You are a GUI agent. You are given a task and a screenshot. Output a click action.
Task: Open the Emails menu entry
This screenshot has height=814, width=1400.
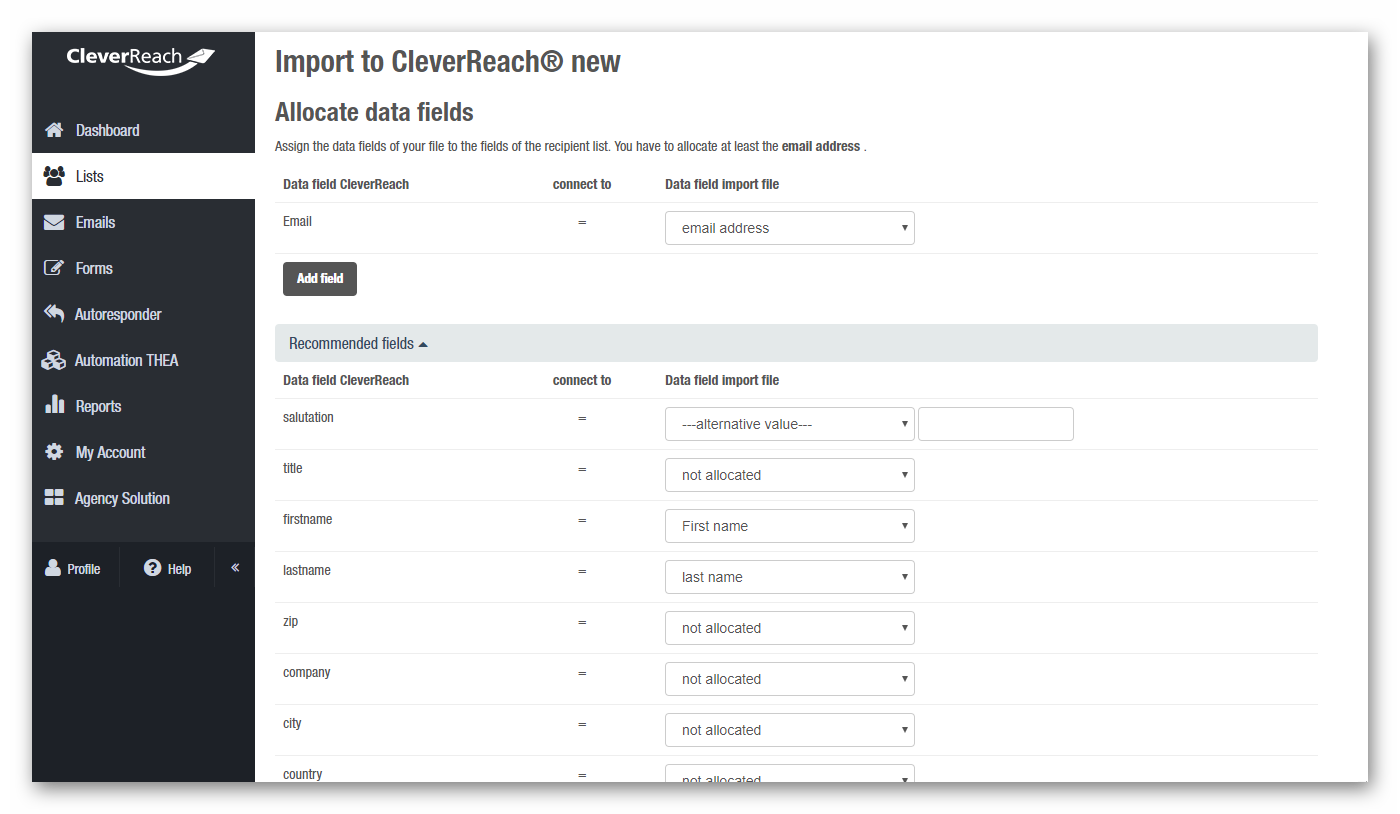[143, 222]
